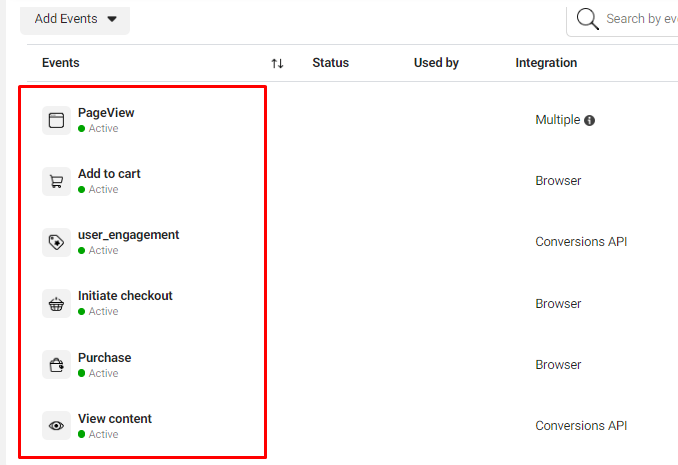This screenshot has width=678, height=465.
Task: Open the View content event name
Action: point(115,419)
